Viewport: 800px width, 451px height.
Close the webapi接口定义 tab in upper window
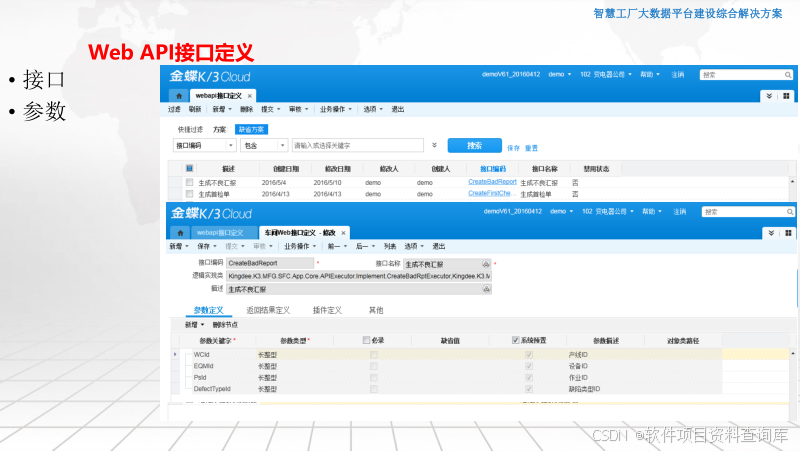coord(249,96)
